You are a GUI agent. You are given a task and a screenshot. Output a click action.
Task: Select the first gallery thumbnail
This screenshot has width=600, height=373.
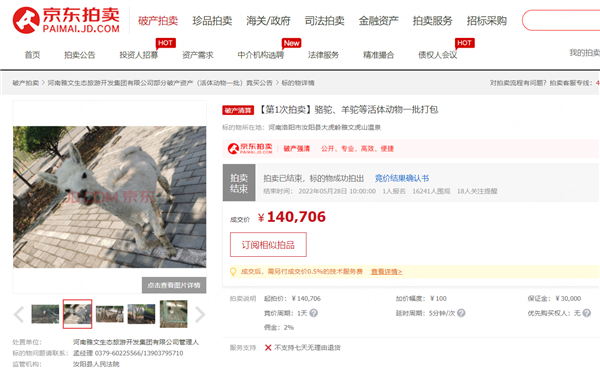(x=45, y=314)
